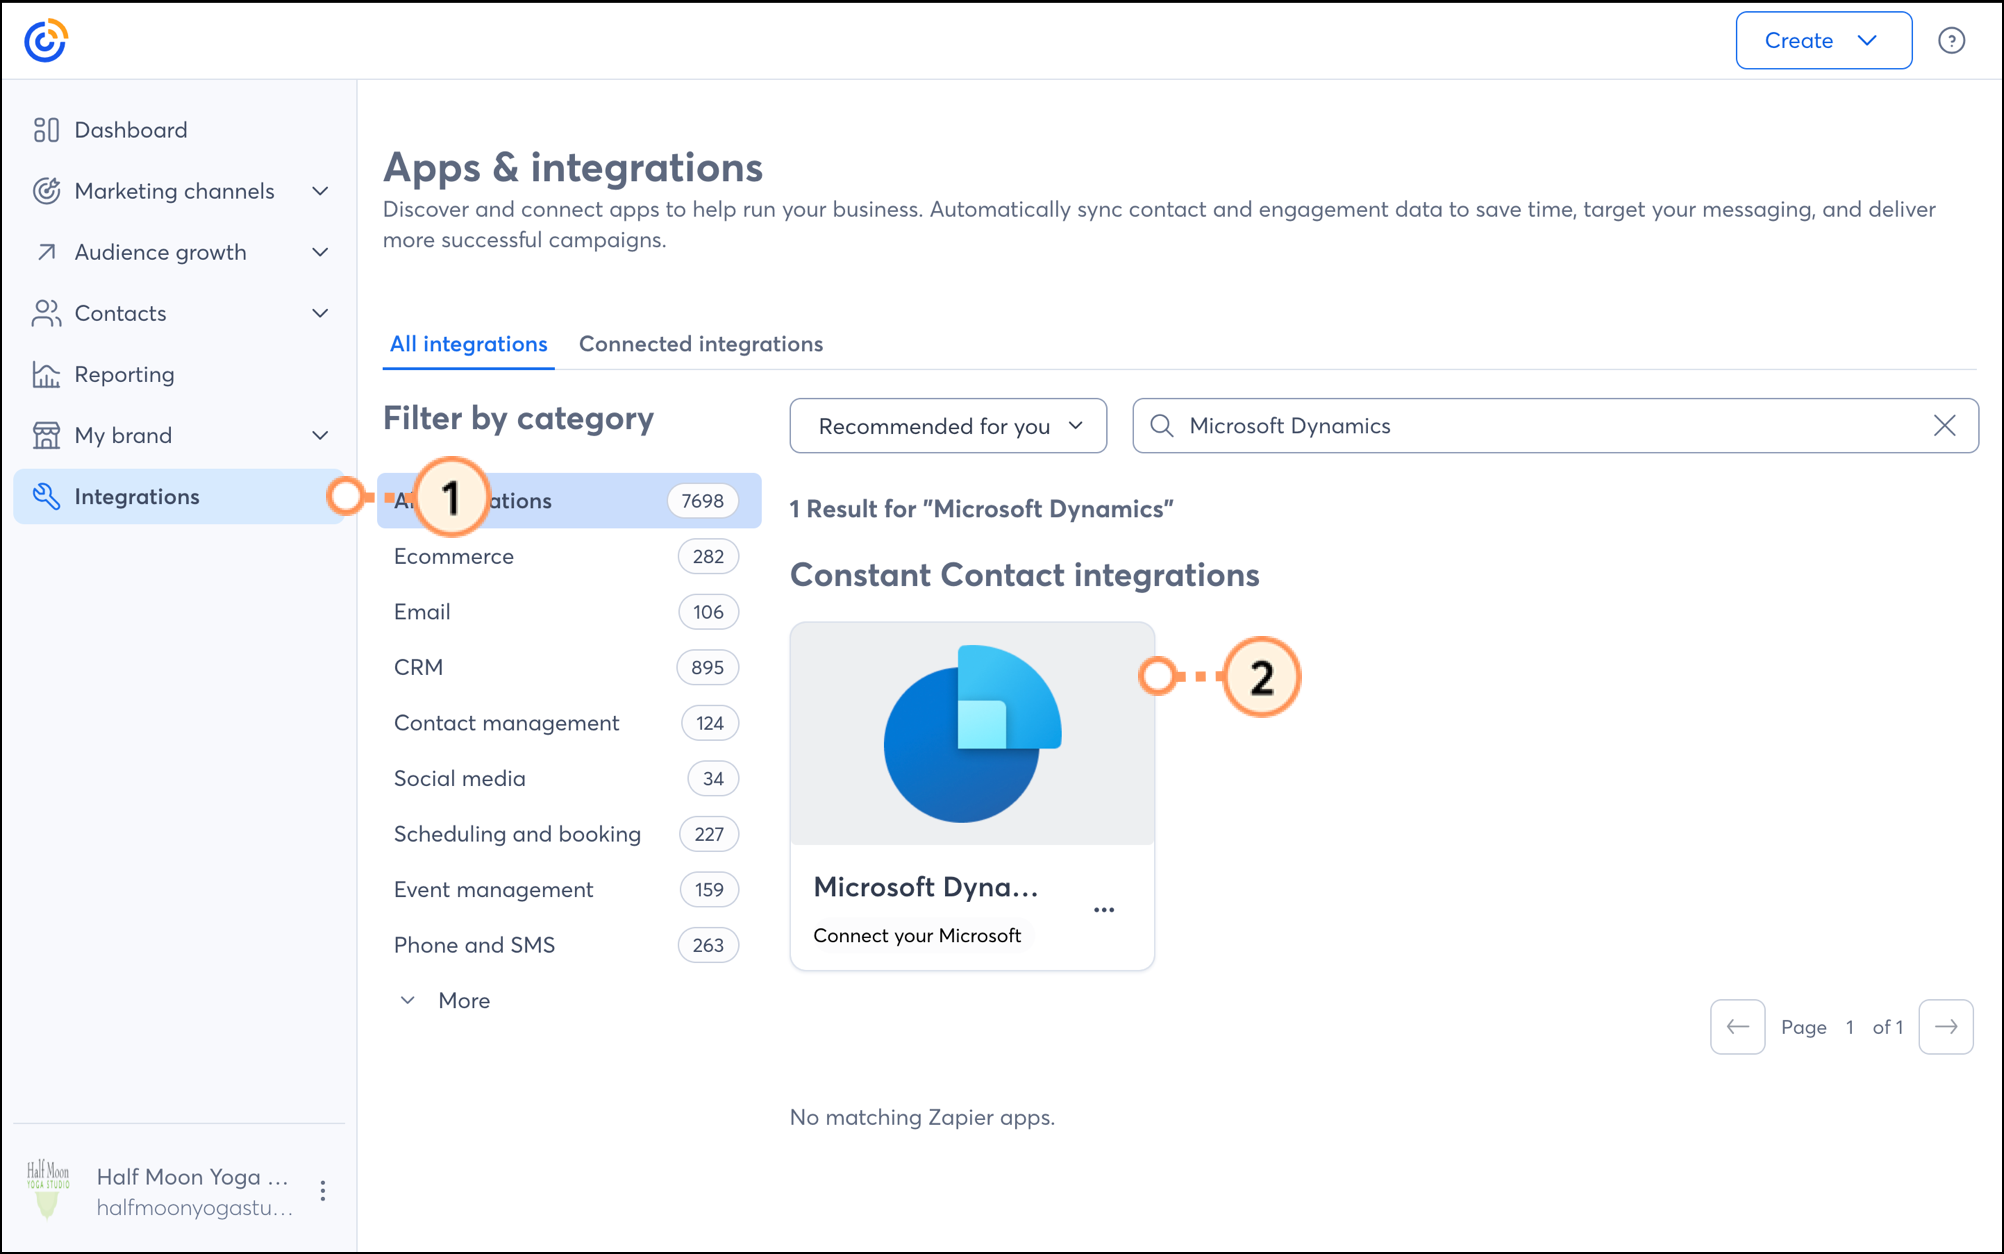
Task: Click the Half Moon Yoga studio avatar
Action: click(47, 1189)
